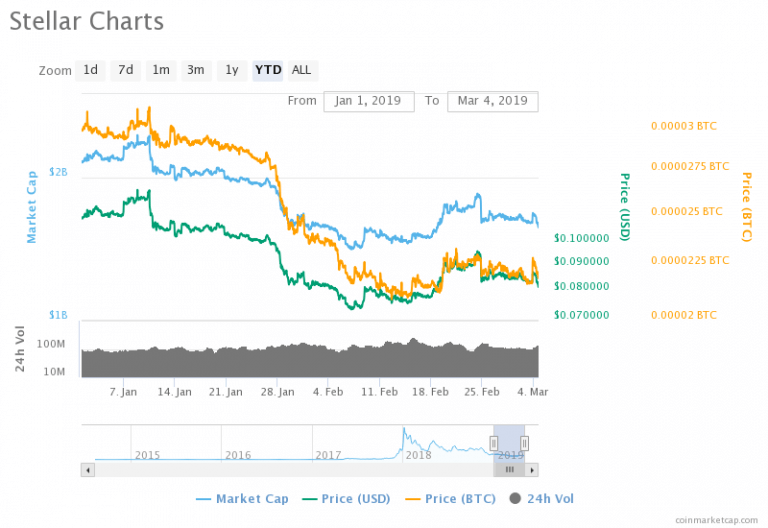Image resolution: width=768 pixels, height=528 pixels.
Task: Choose the 1y zoom option
Action: tap(232, 71)
